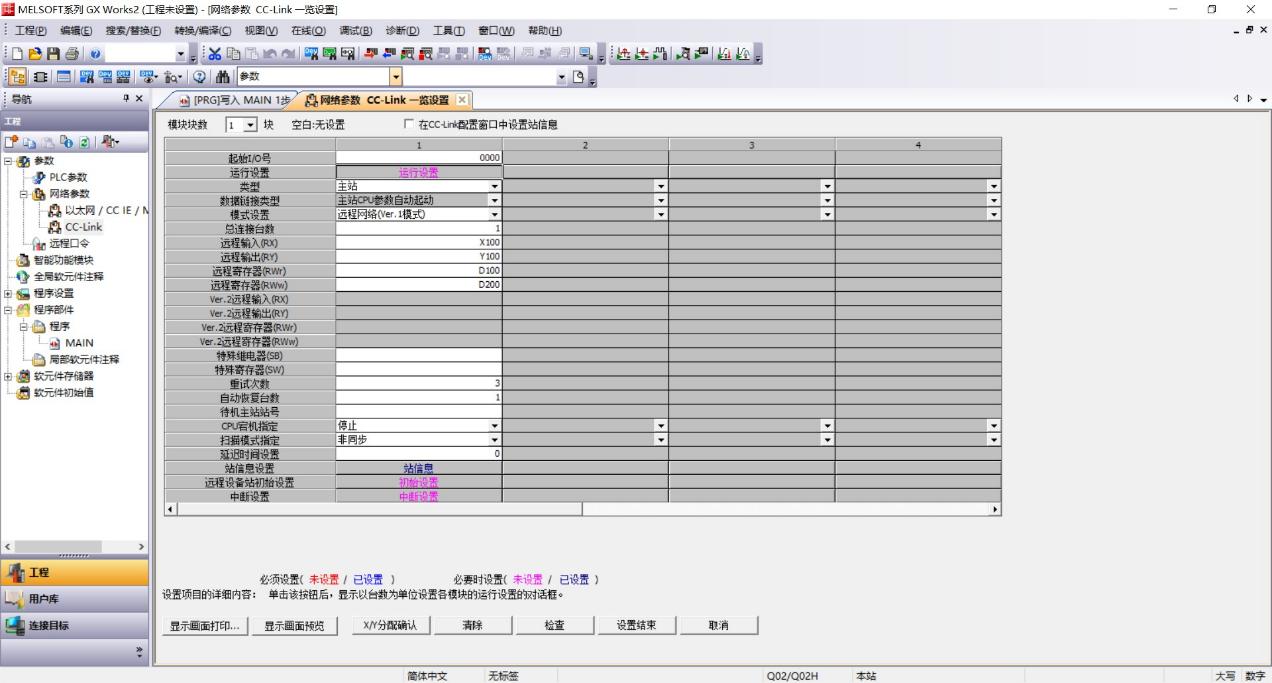1272x683 pixels.
Task: Click the magenta 运行设置 cell
Action: [x=419, y=172]
